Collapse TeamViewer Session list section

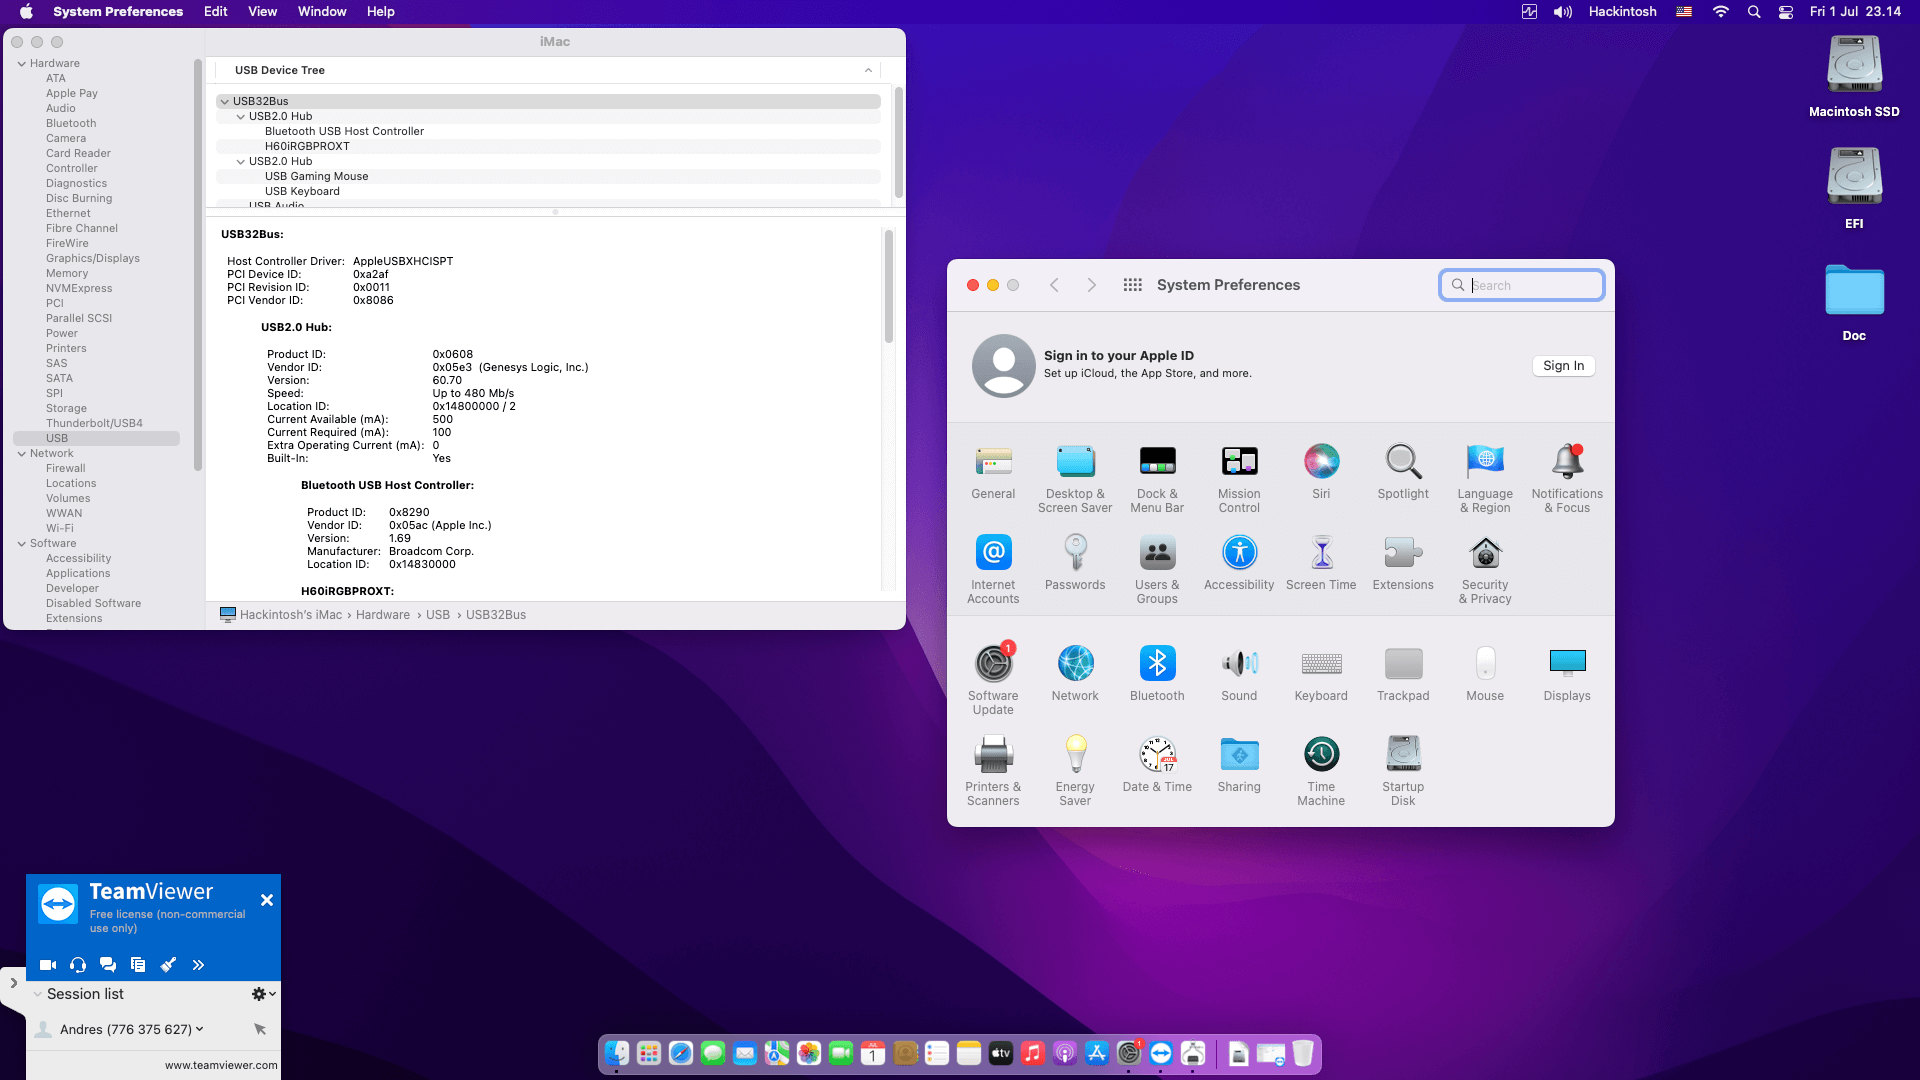tap(37, 994)
